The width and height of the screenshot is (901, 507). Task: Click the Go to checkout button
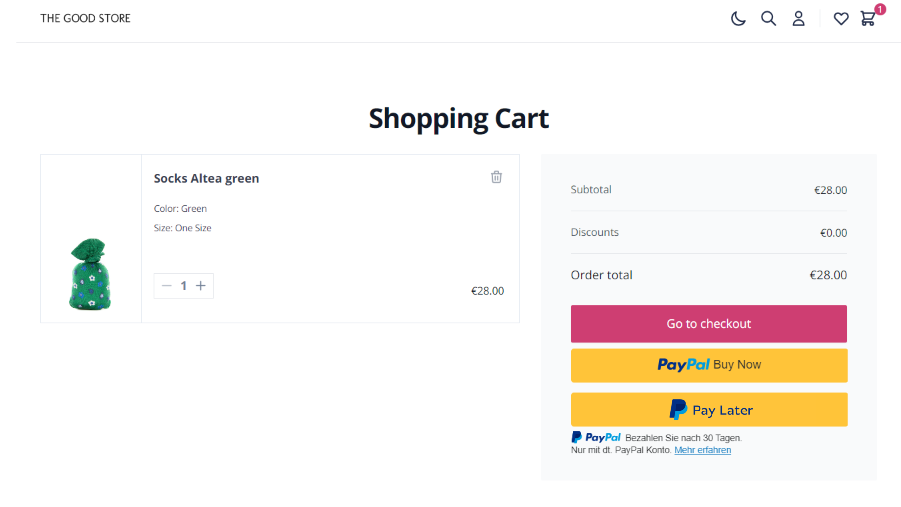coord(709,324)
